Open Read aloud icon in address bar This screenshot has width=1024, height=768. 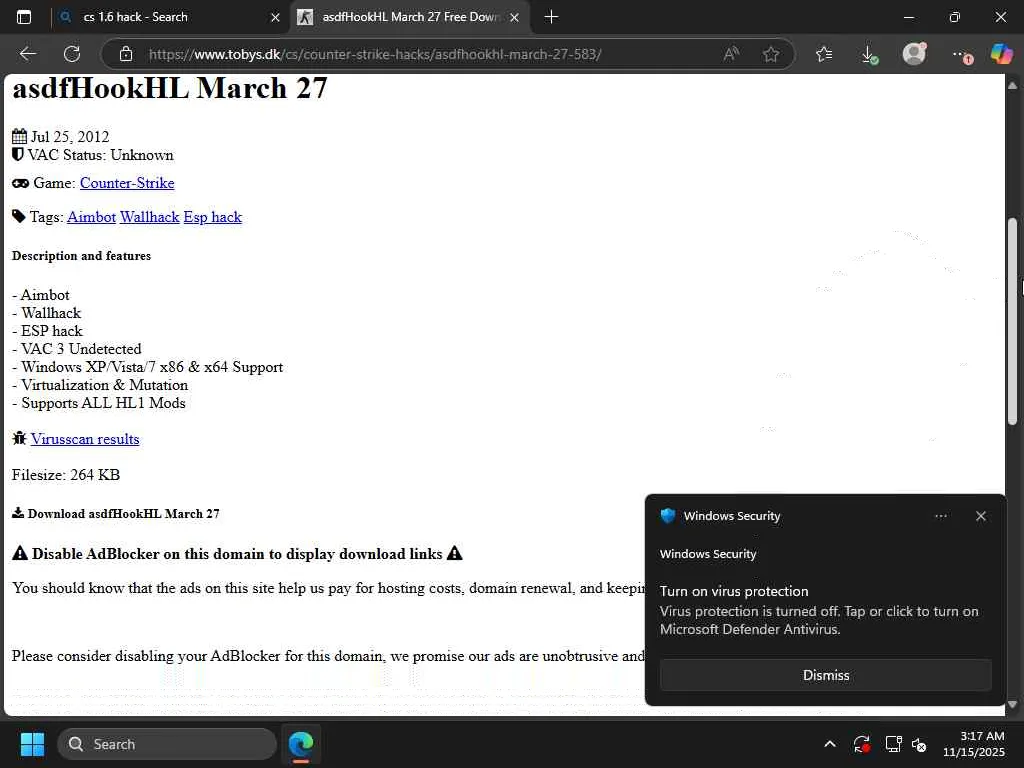731,54
